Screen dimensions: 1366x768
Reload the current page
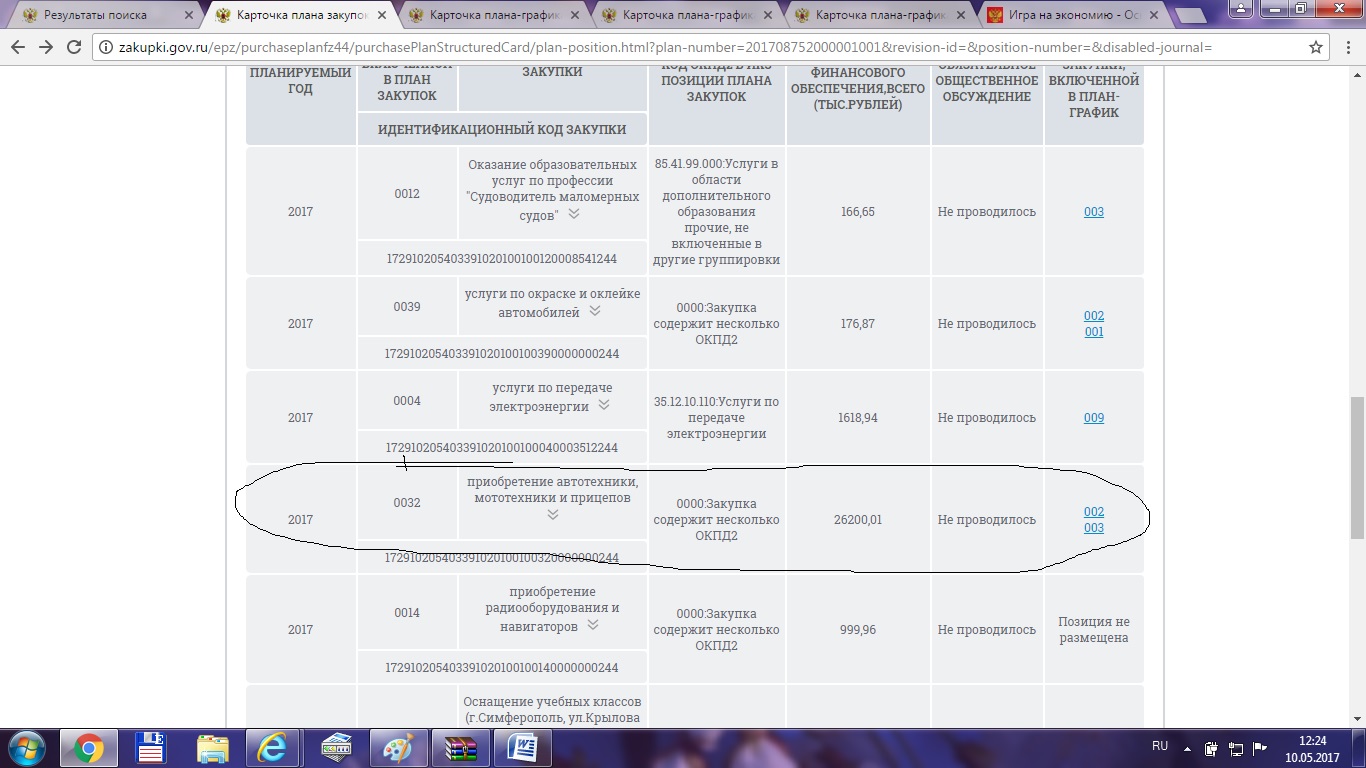pyautogui.click(x=73, y=47)
